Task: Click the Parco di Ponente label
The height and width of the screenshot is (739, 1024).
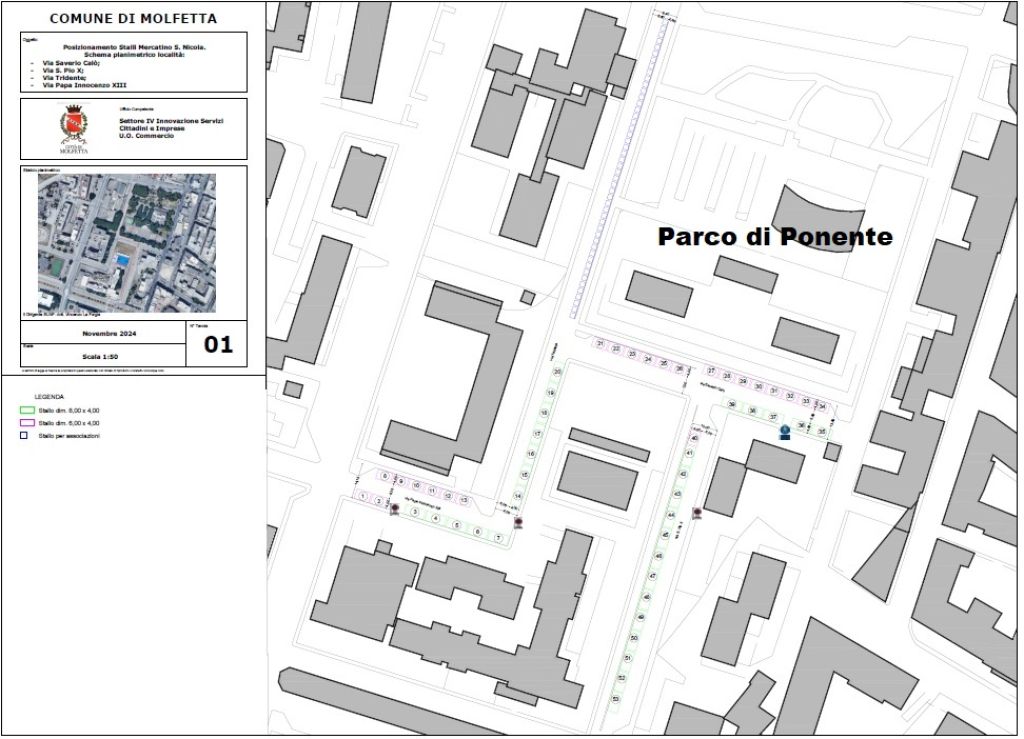Action: pos(774,237)
